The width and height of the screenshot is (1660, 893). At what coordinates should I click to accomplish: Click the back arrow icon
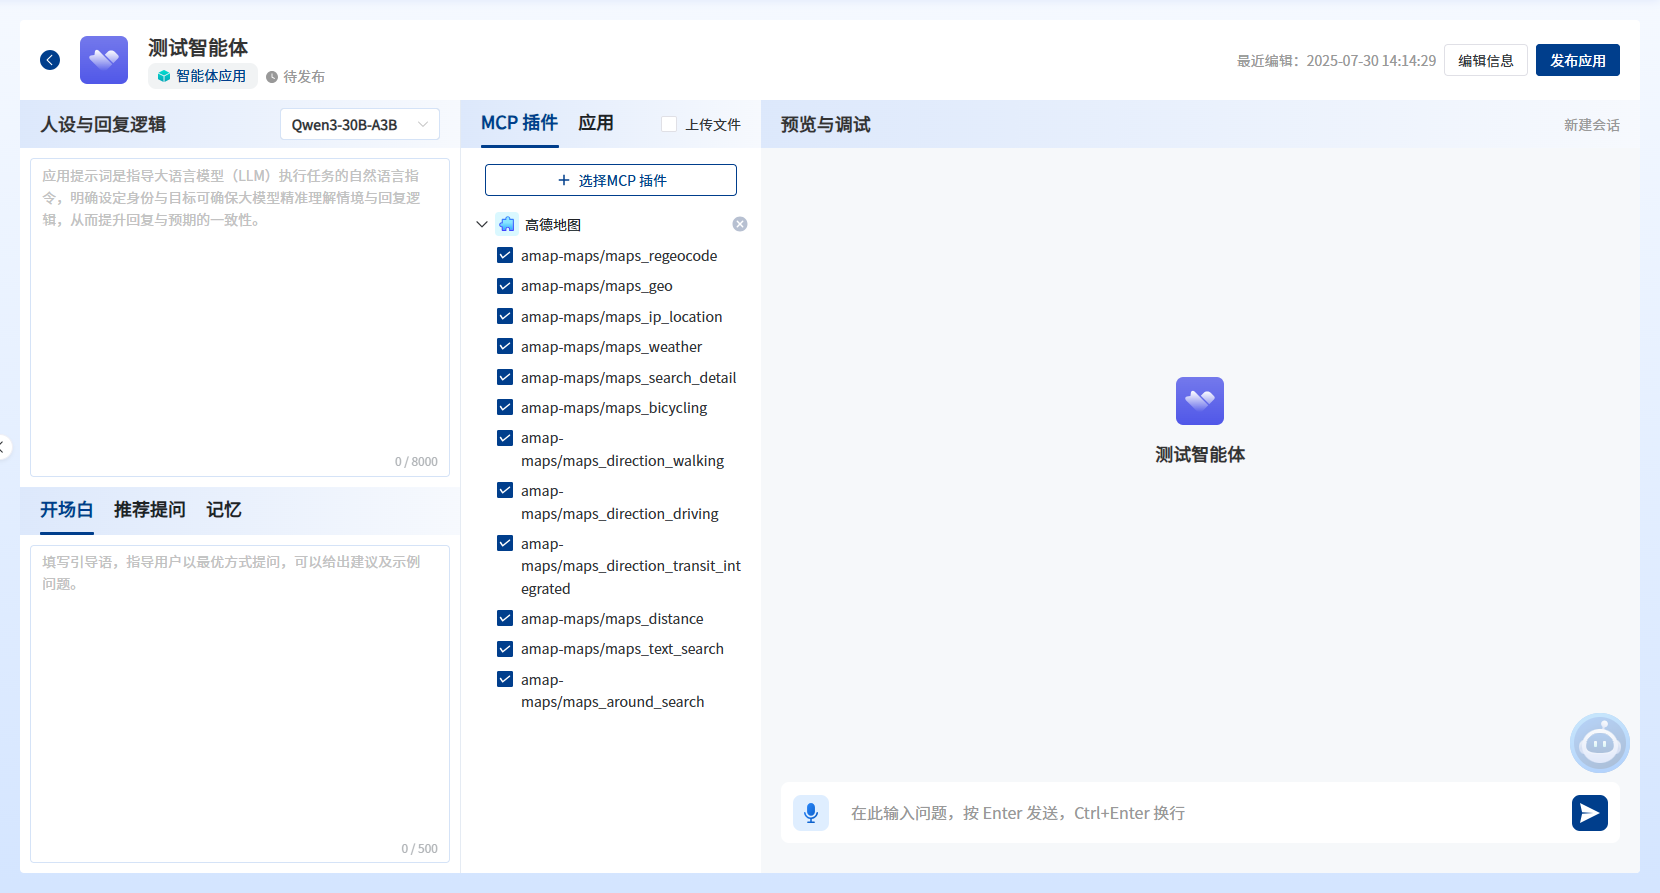click(50, 60)
